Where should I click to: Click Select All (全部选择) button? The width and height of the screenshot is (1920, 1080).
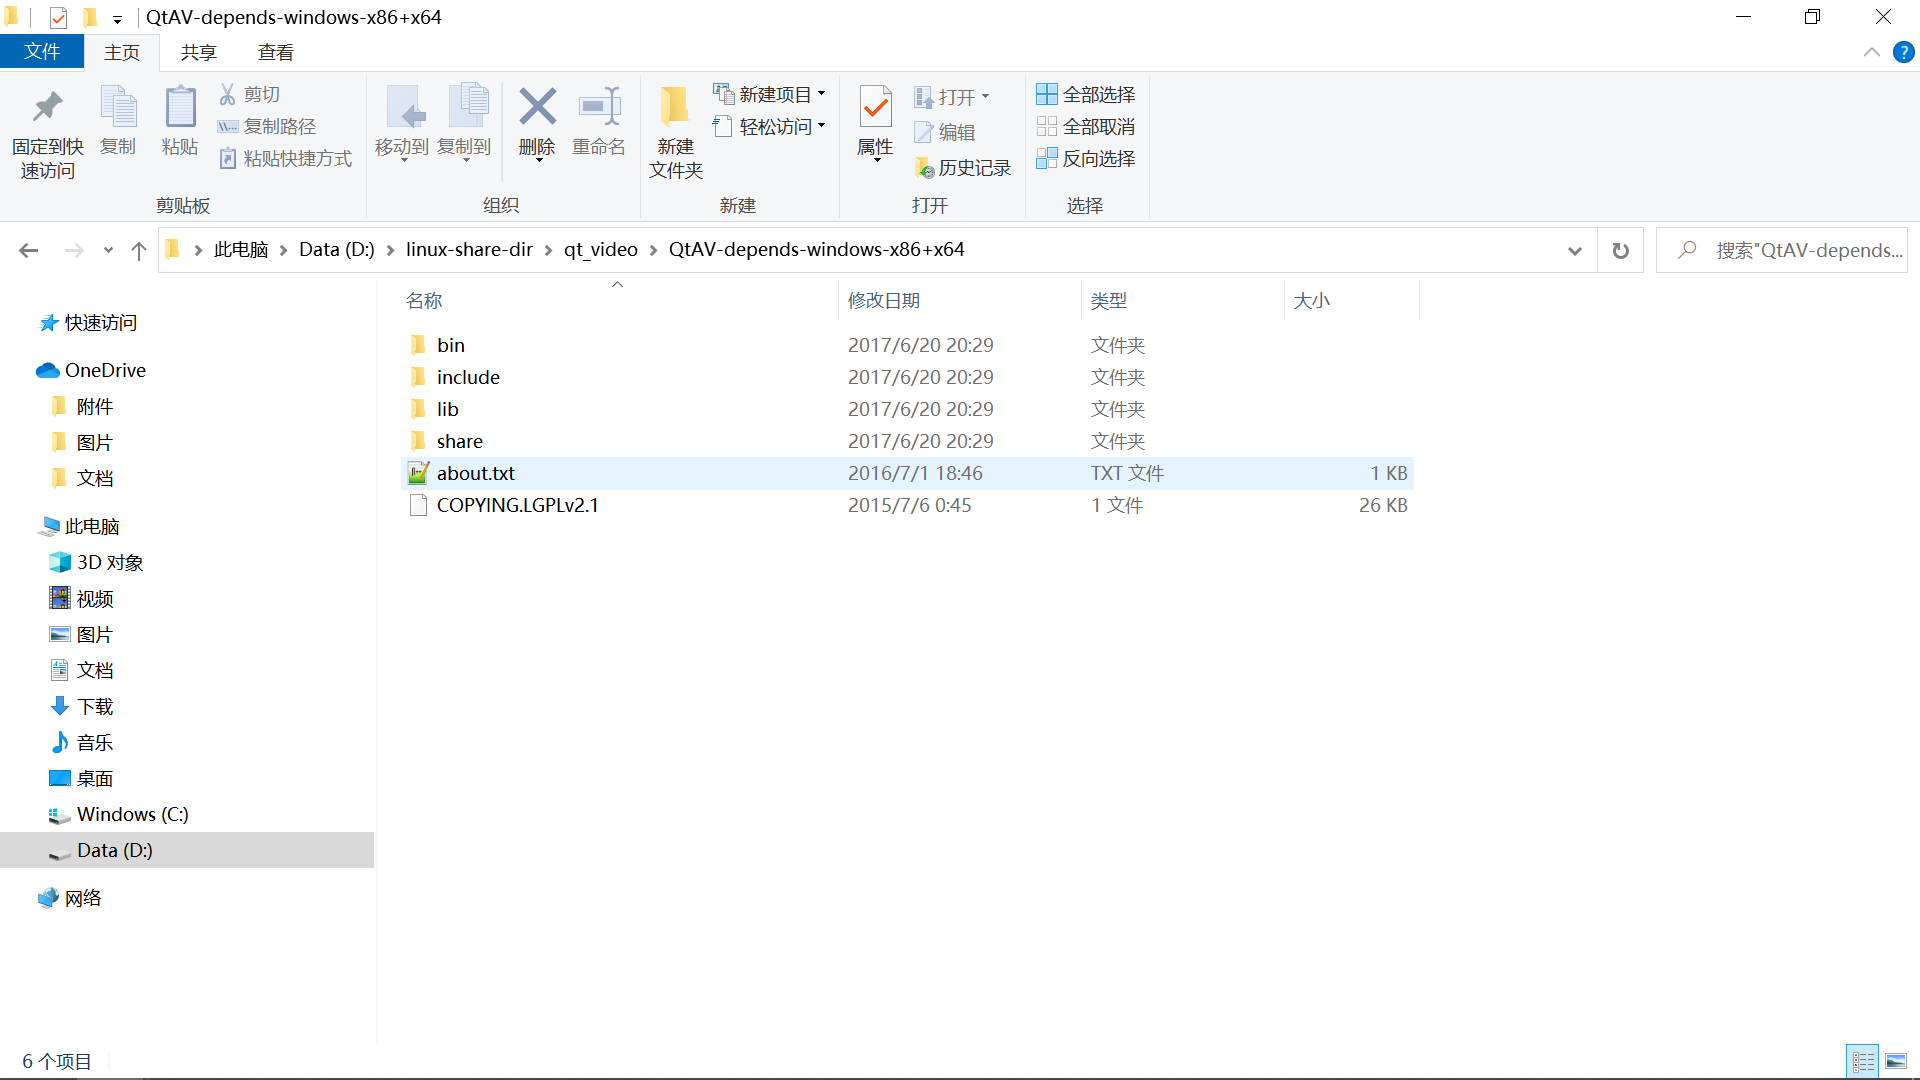pos(1086,94)
